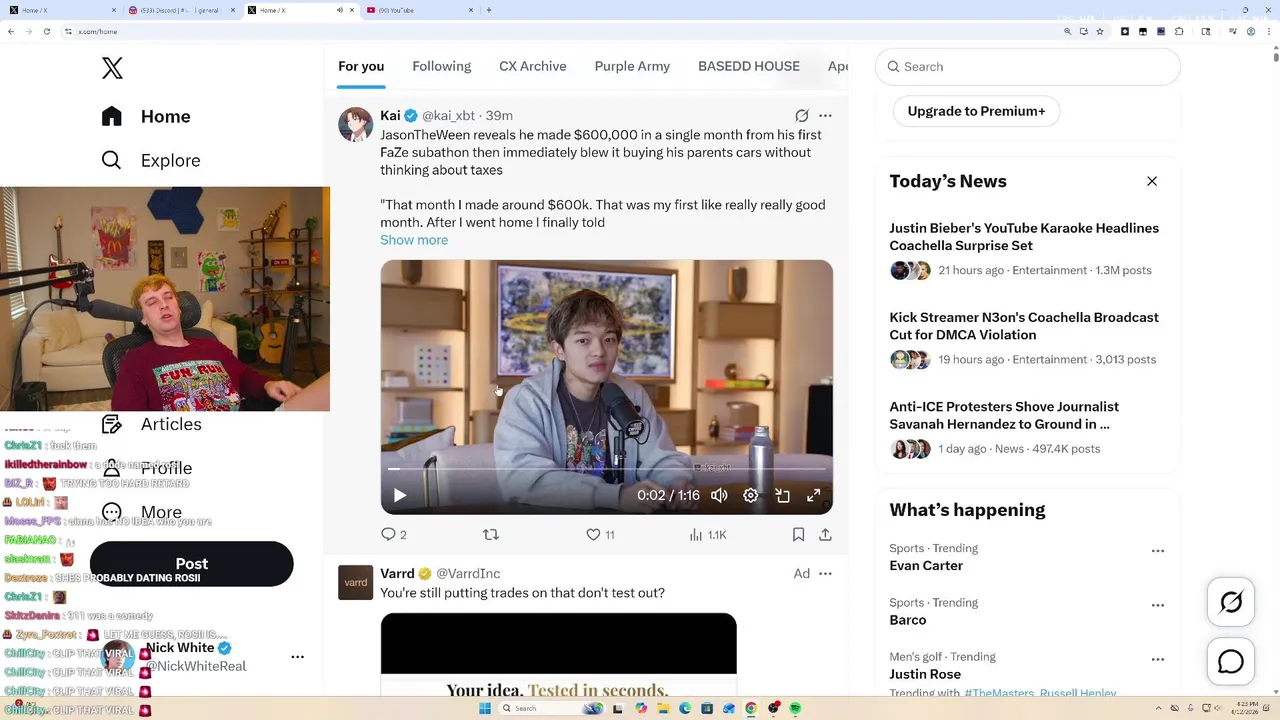
Task: Go back in Chrome browser
Action: tap(11, 31)
